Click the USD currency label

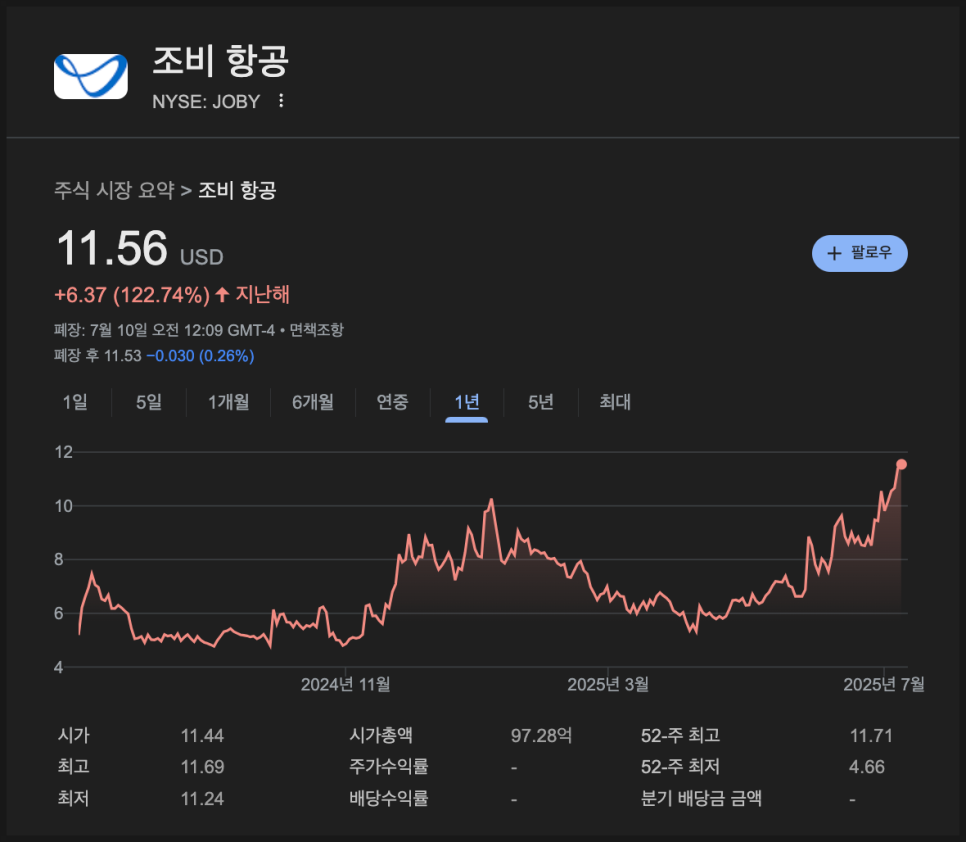point(201,257)
